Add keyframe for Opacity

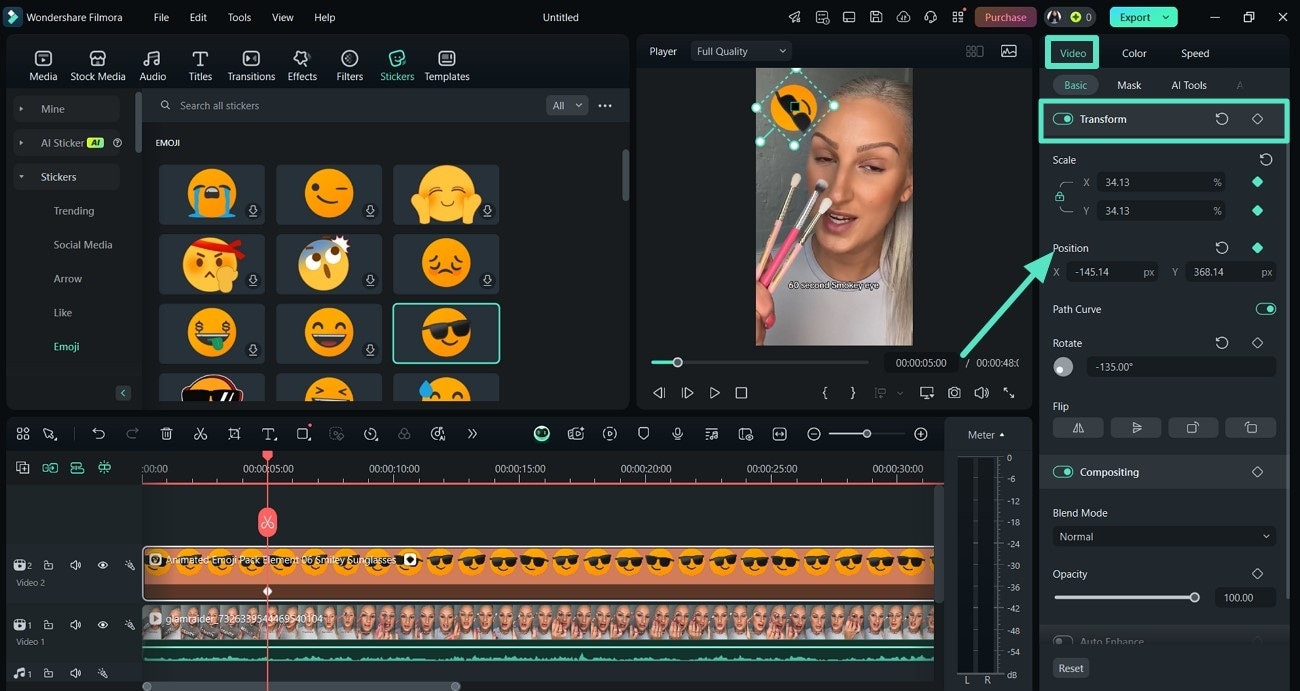point(1257,574)
